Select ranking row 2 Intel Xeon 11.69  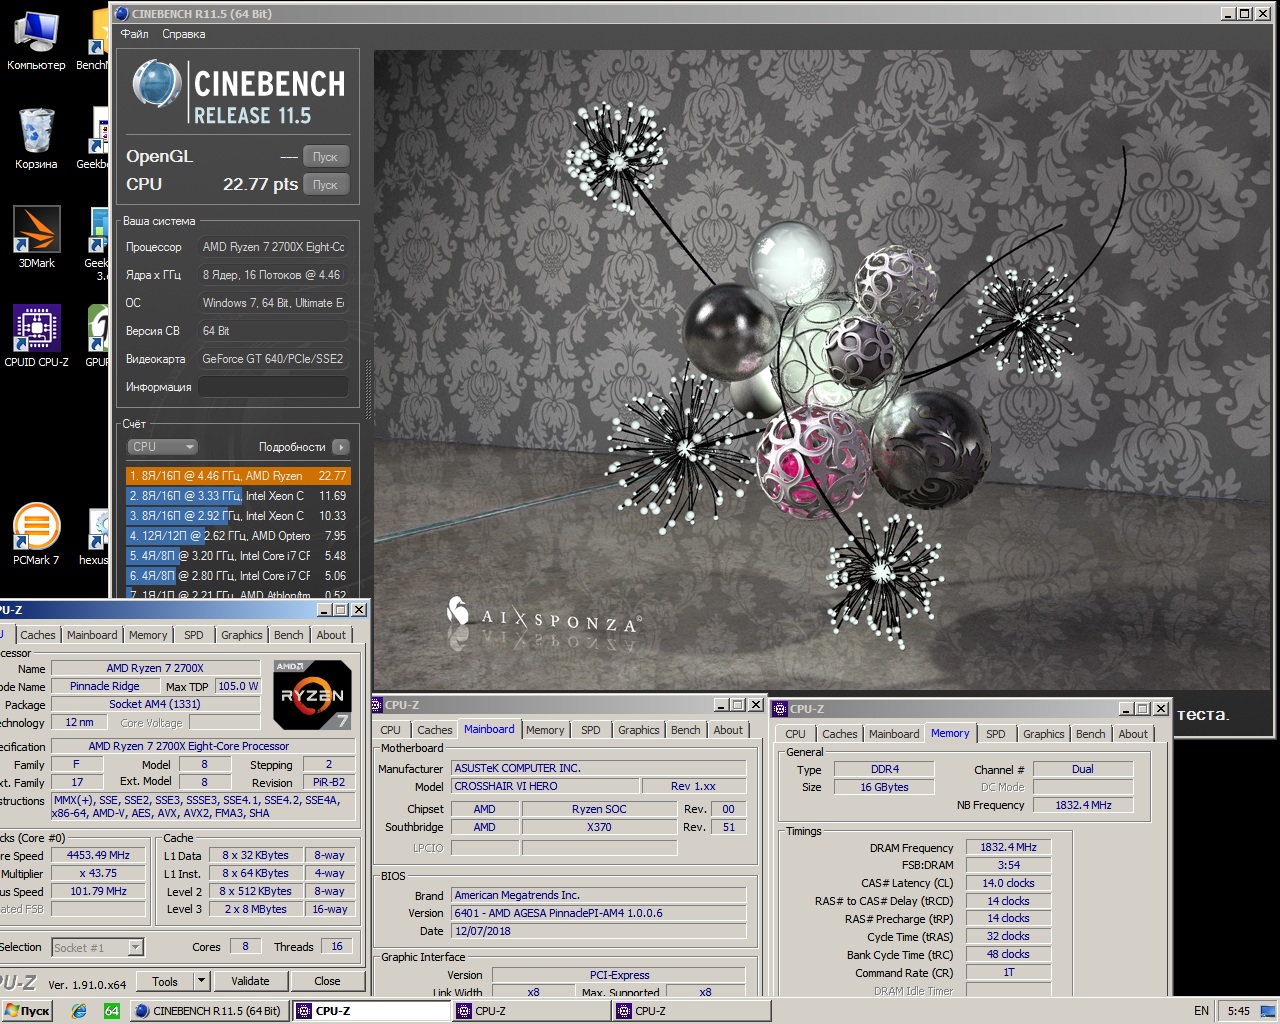[x=238, y=496]
